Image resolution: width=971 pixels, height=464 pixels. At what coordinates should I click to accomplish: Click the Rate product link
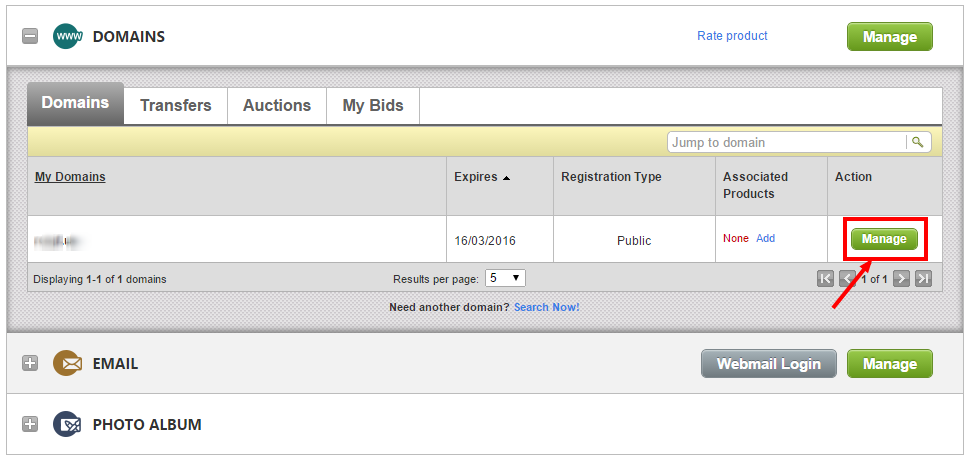coord(732,36)
